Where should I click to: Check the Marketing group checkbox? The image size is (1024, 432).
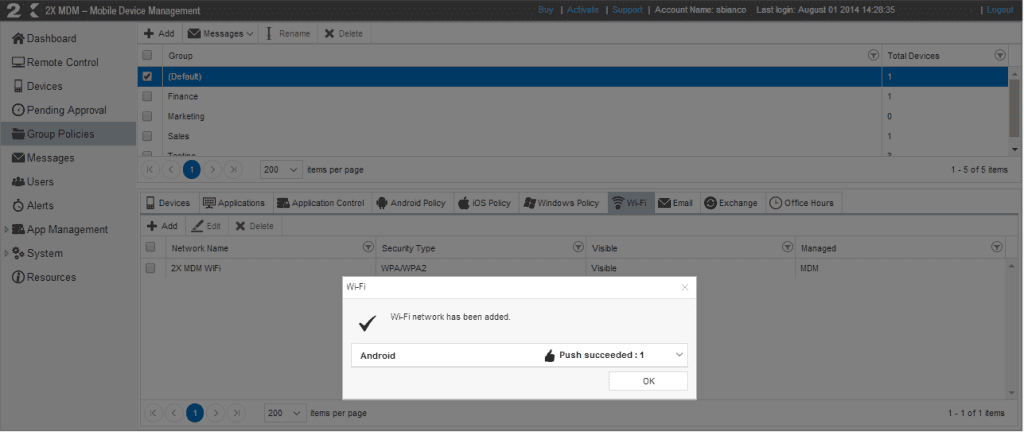[x=148, y=116]
